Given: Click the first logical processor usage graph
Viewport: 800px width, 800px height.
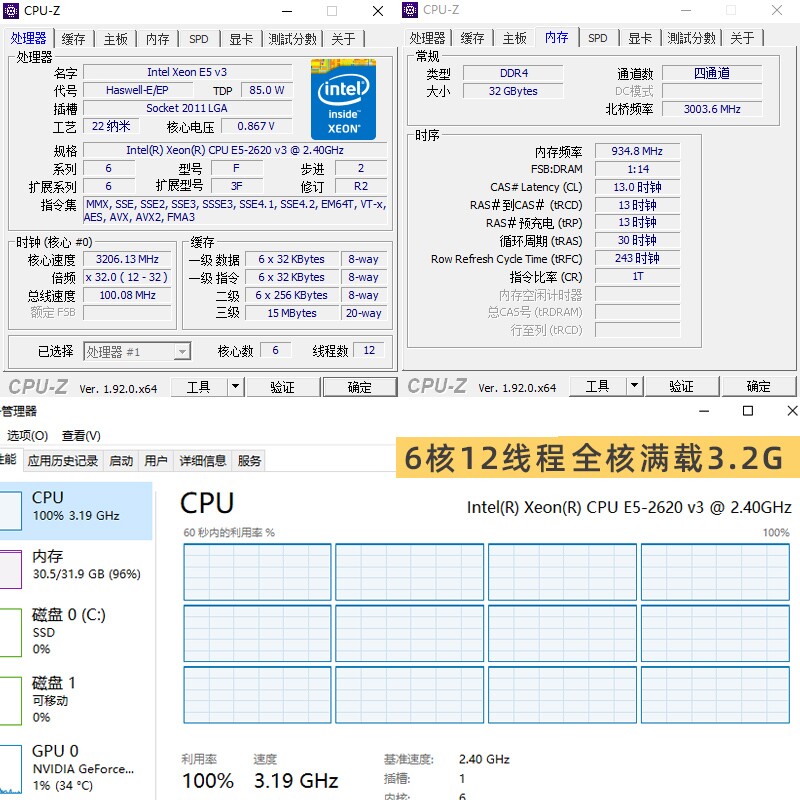Looking at the screenshot, I should click(x=258, y=572).
